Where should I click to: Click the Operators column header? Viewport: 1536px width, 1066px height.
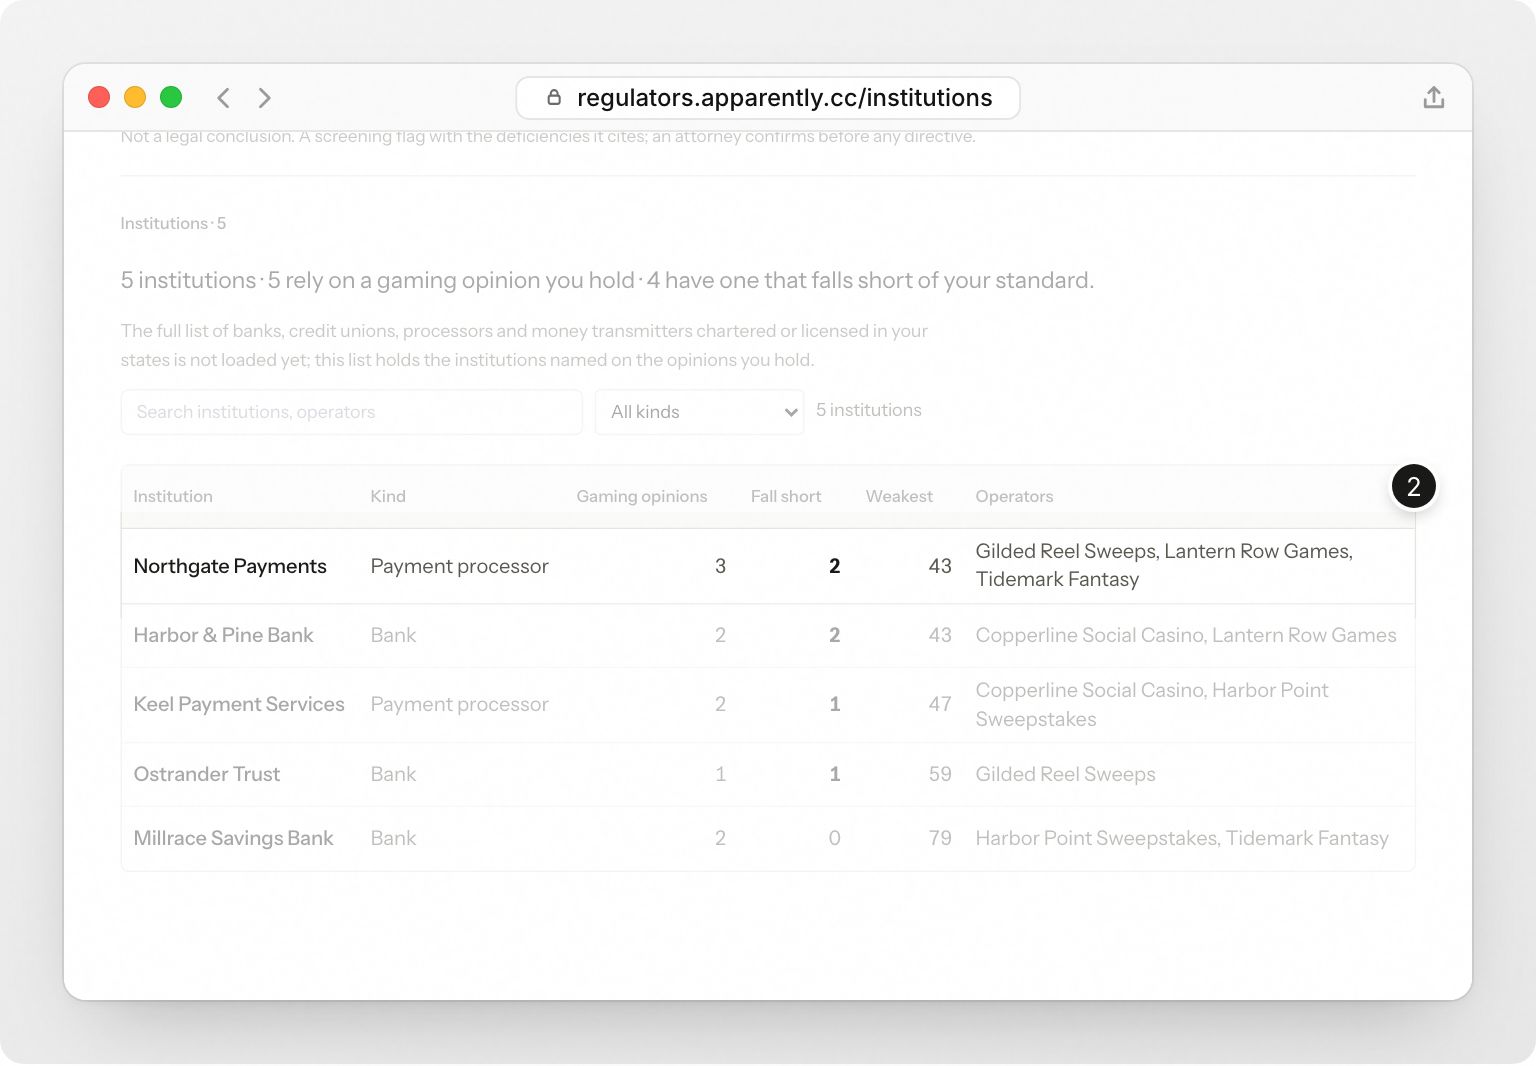tap(1014, 496)
